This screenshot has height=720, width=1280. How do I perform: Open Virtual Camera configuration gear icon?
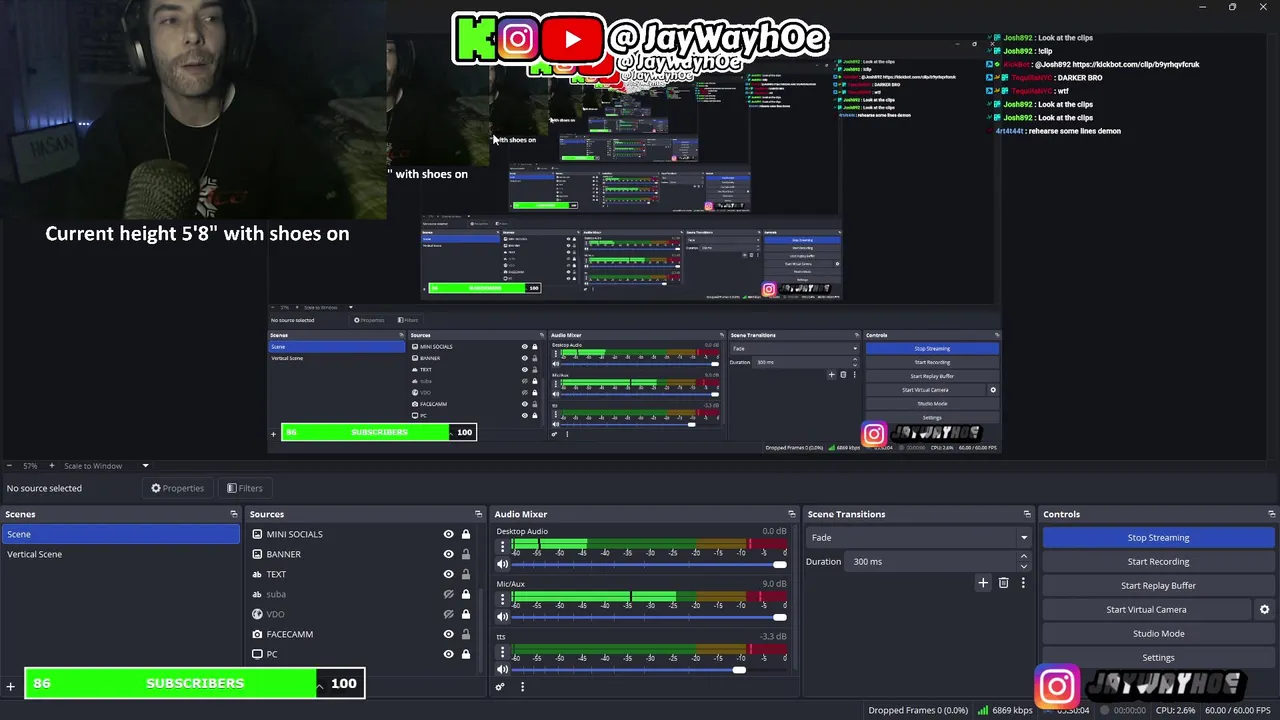tap(1264, 609)
